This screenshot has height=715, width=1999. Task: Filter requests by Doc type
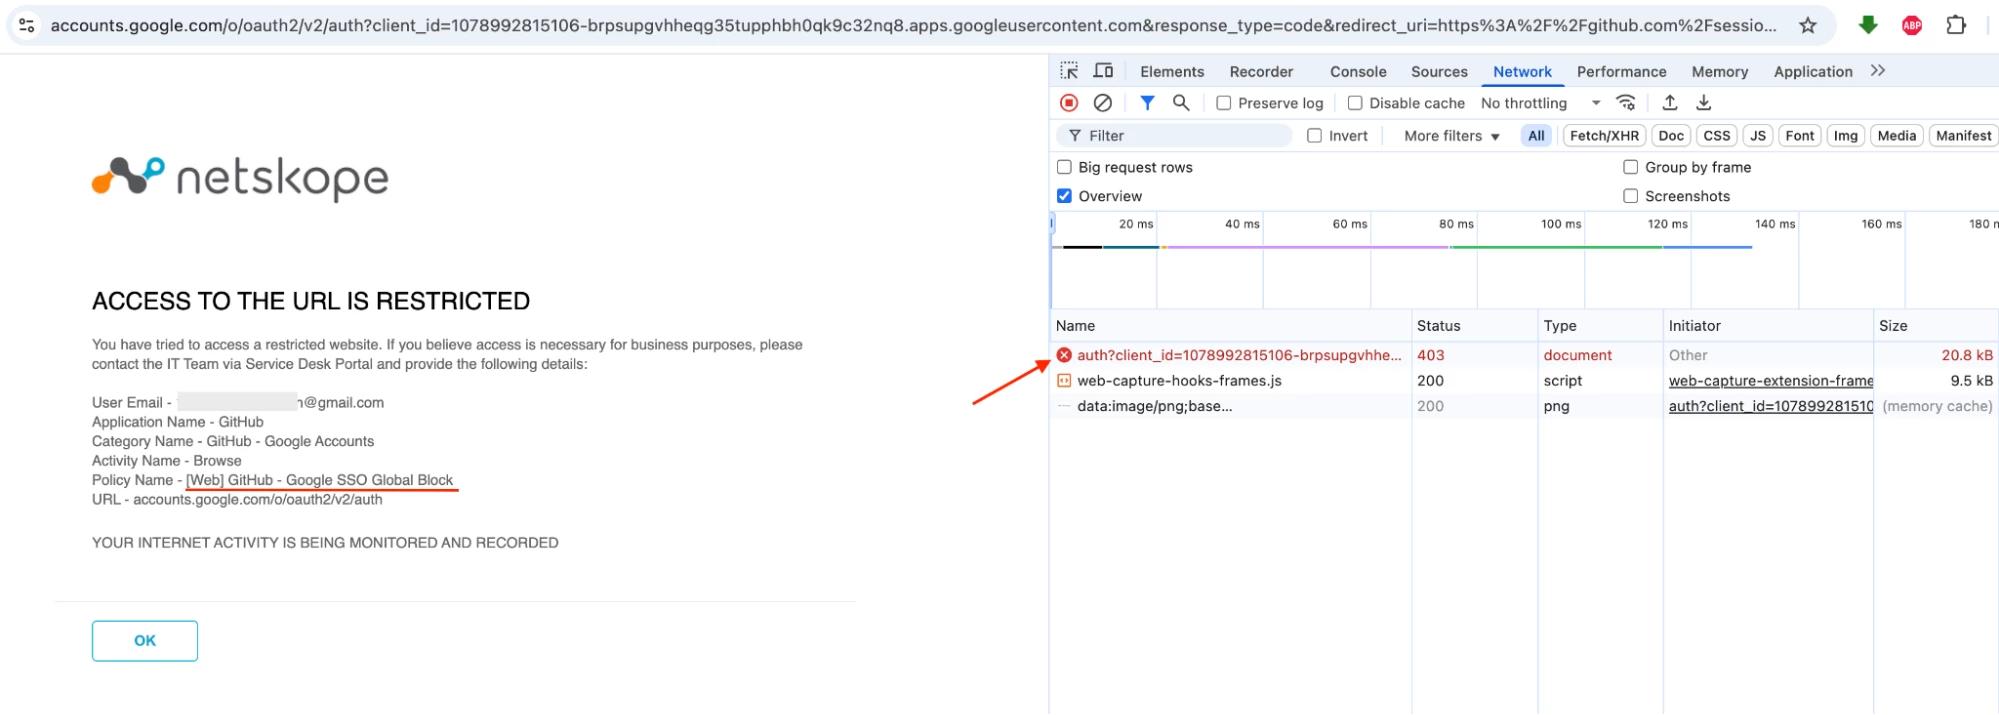1671,136
